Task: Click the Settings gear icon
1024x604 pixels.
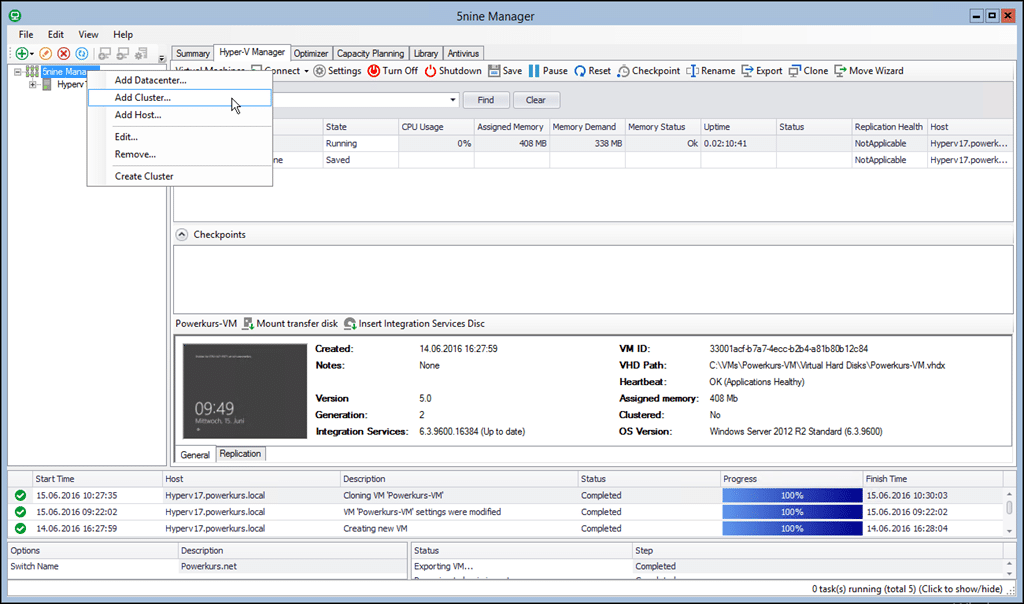Action: click(x=319, y=71)
